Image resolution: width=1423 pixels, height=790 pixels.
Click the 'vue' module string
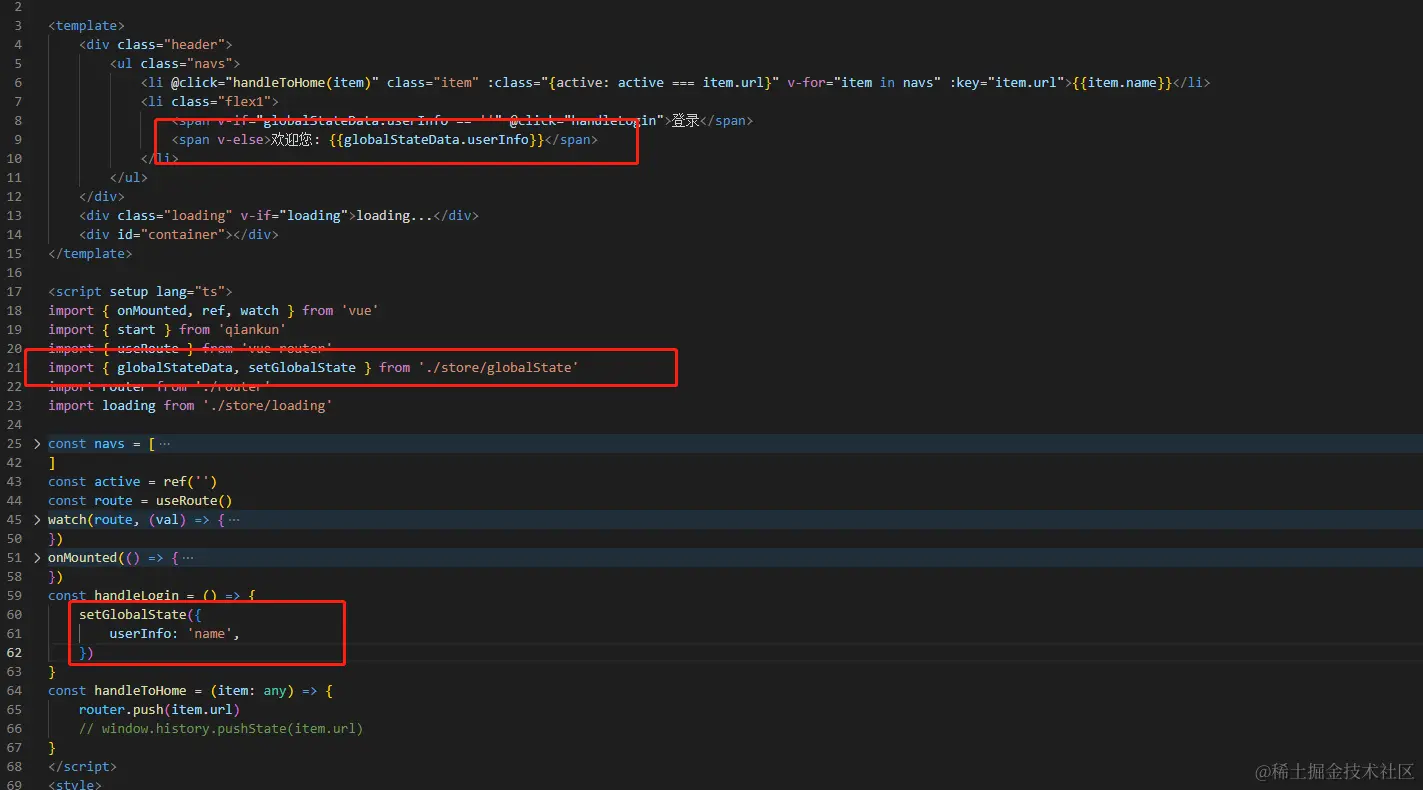tap(359, 310)
